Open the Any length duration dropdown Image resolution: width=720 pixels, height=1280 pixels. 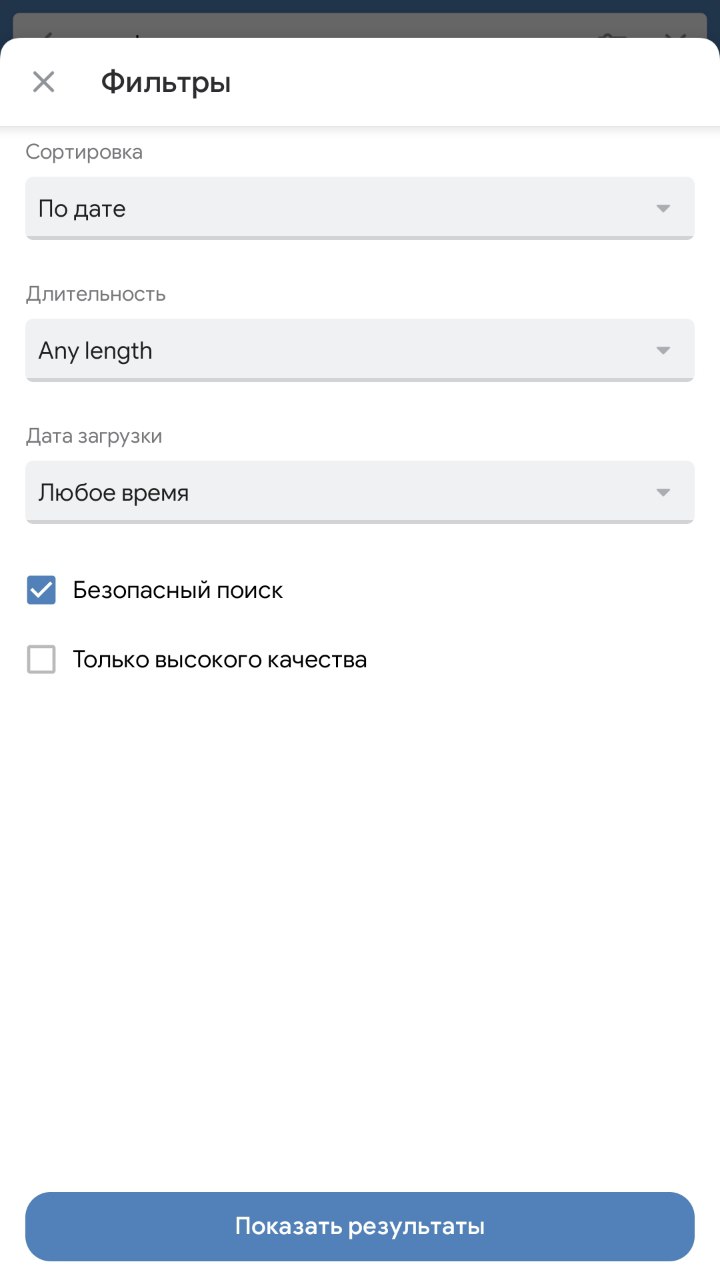[340, 351]
